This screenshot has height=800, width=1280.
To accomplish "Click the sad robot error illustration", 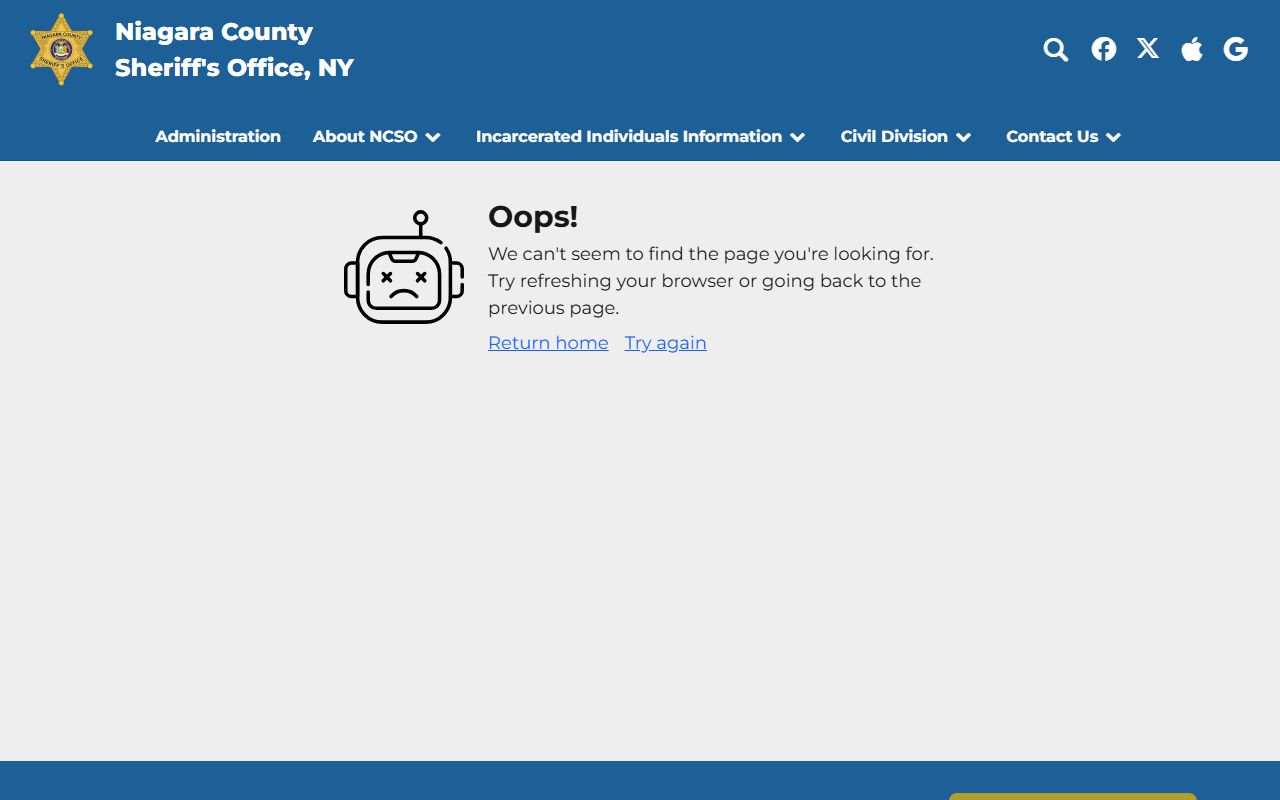I will tap(404, 267).
